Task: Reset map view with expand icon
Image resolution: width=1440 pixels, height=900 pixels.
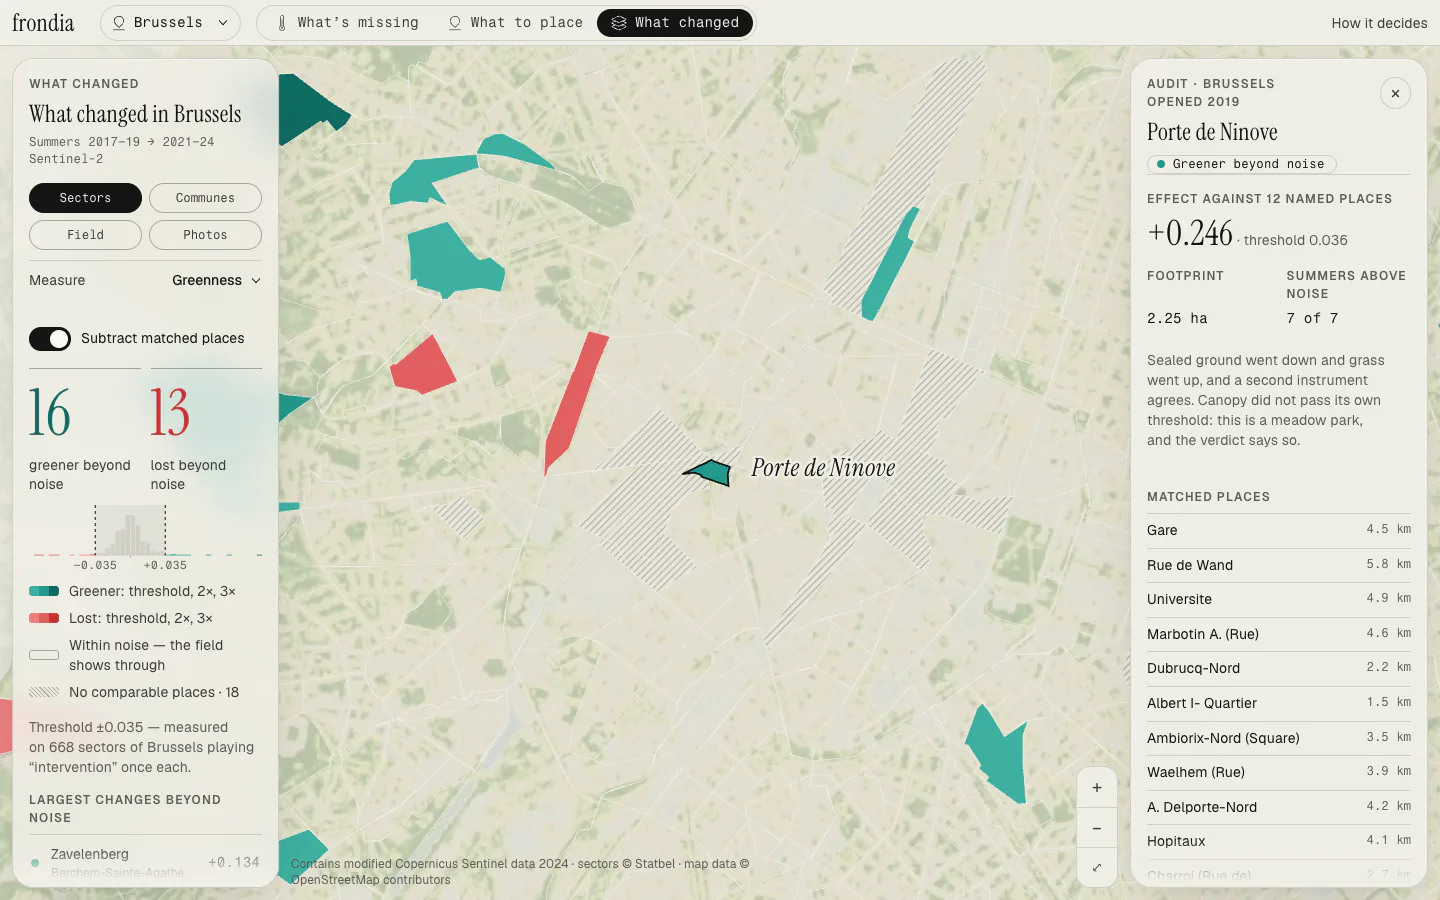Action: click(x=1097, y=868)
